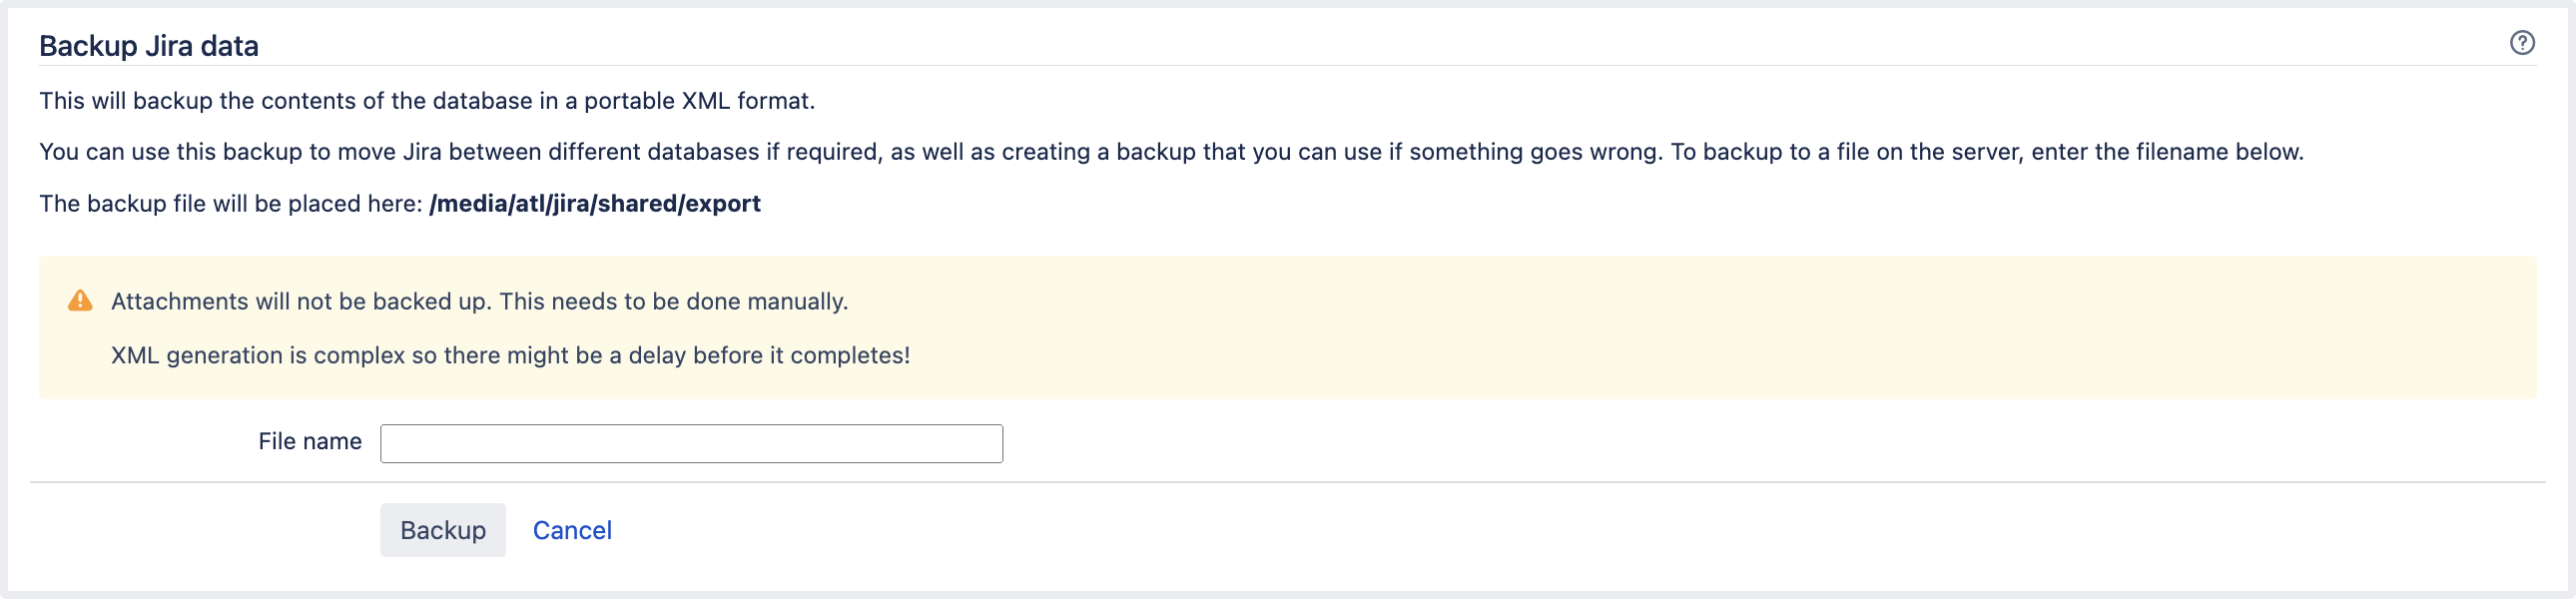Click the Backup Jira data heading
Image resolution: width=2576 pixels, height=601 pixels.
pyautogui.click(x=148, y=44)
